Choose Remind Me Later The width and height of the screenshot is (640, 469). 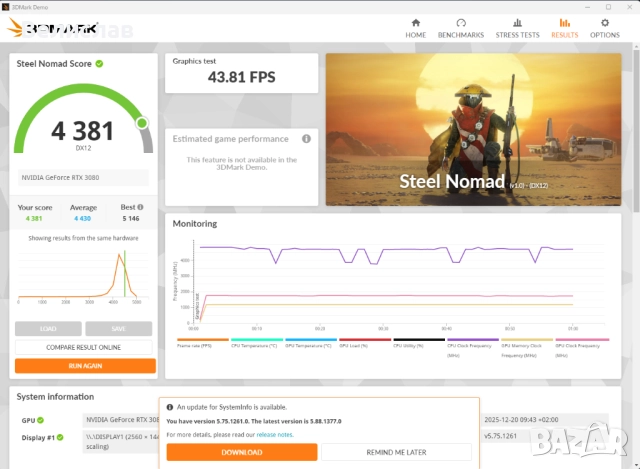396,452
